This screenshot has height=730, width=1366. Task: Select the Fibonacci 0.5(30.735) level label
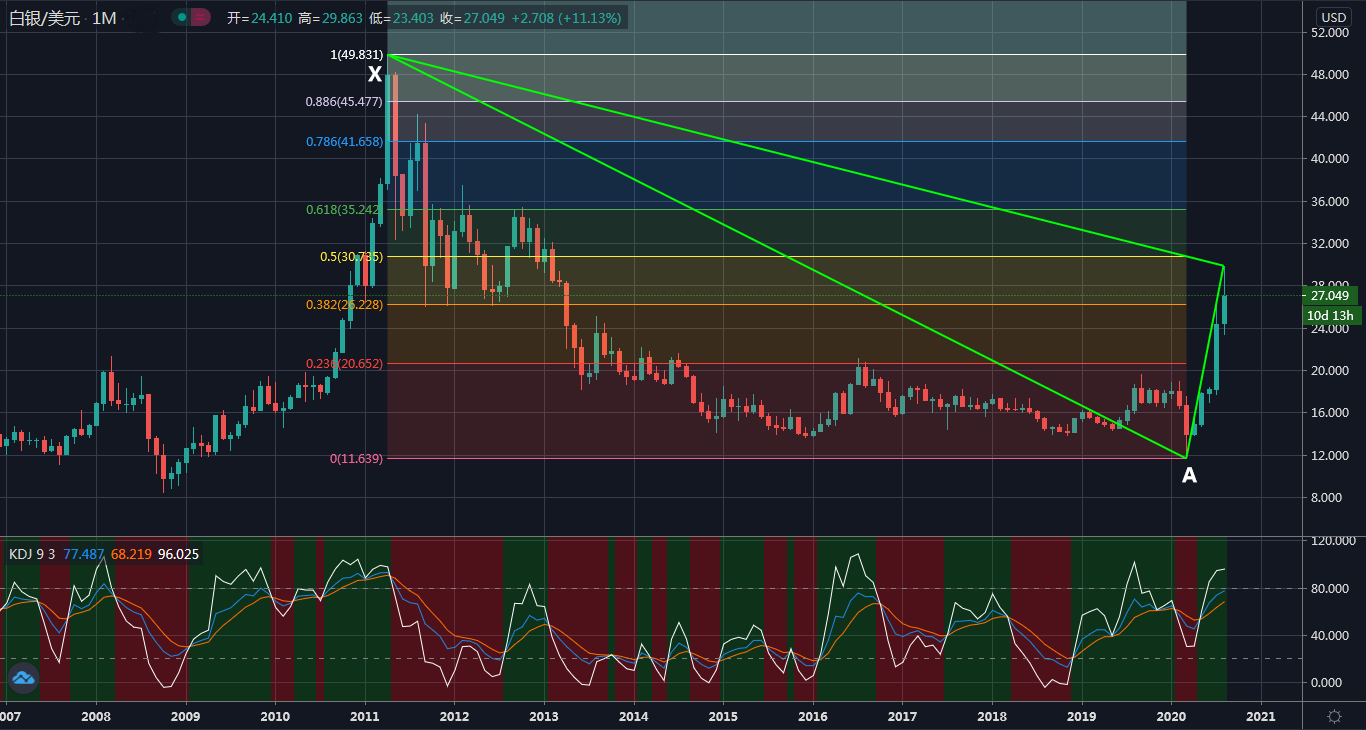point(351,257)
